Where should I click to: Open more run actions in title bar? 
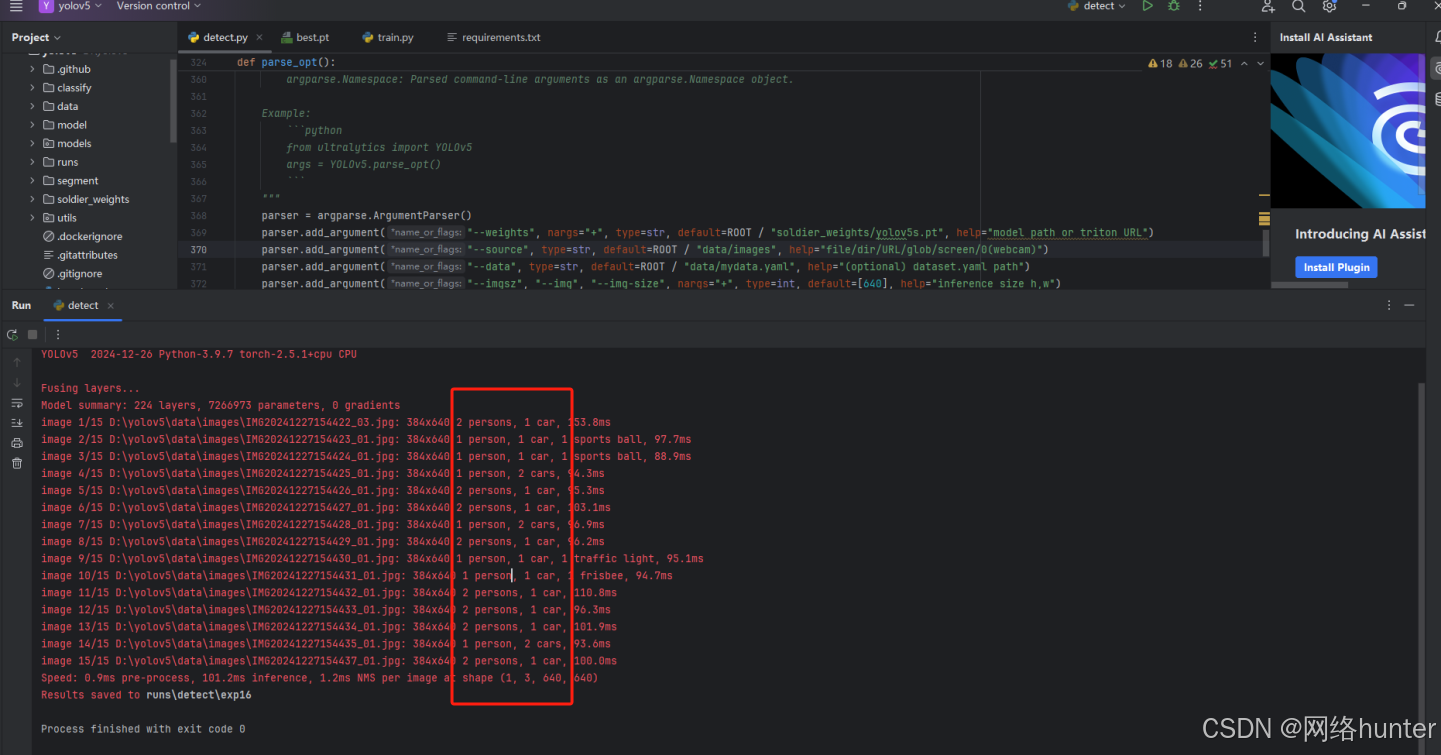(1198, 6)
